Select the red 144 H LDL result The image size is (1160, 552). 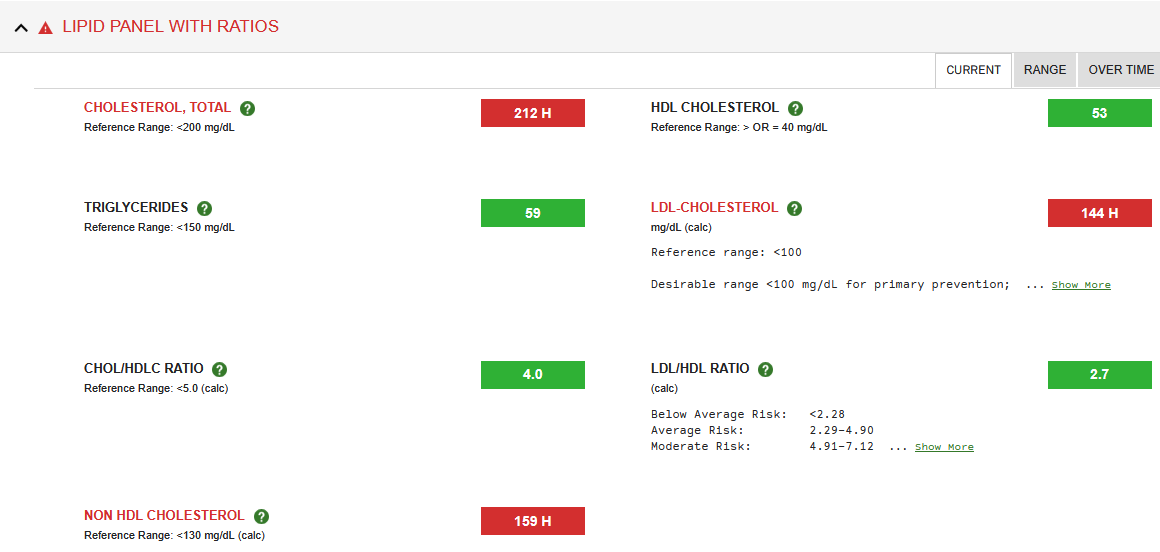1099,213
